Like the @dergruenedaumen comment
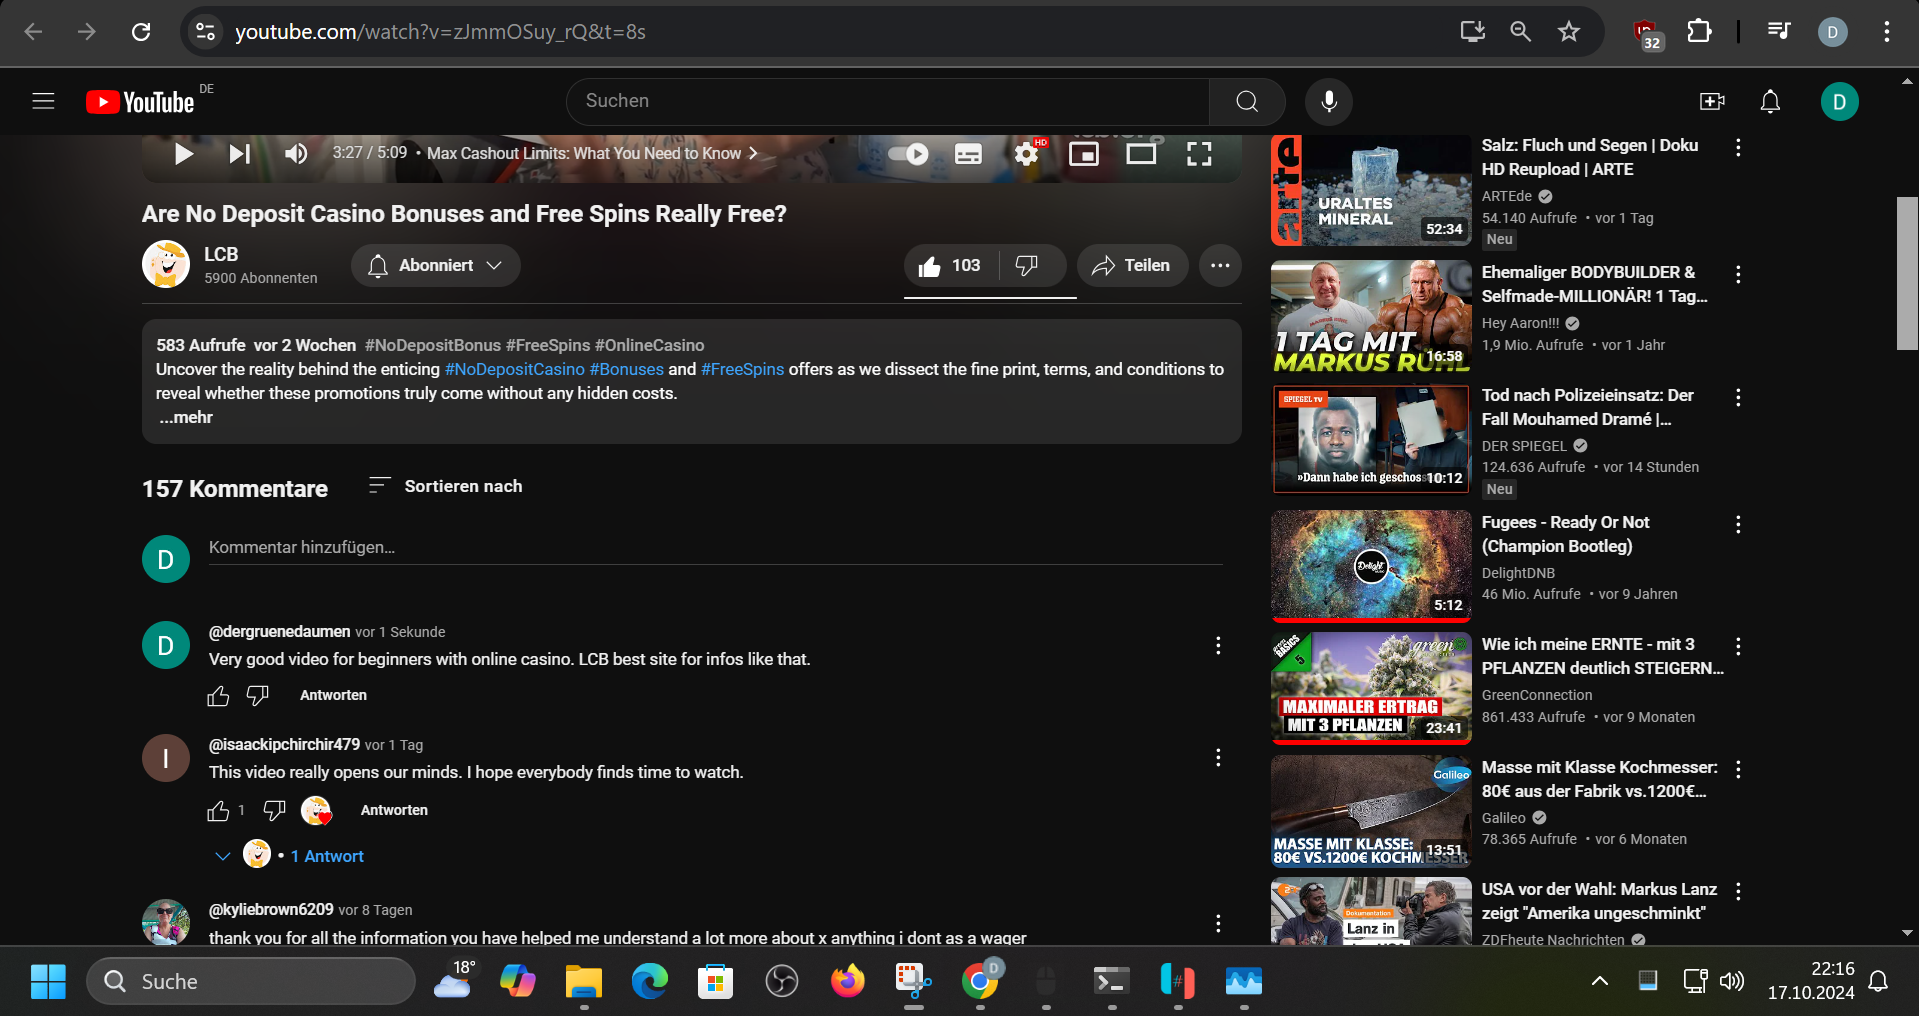The width and height of the screenshot is (1919, 1016). click(x=219, y=696)
